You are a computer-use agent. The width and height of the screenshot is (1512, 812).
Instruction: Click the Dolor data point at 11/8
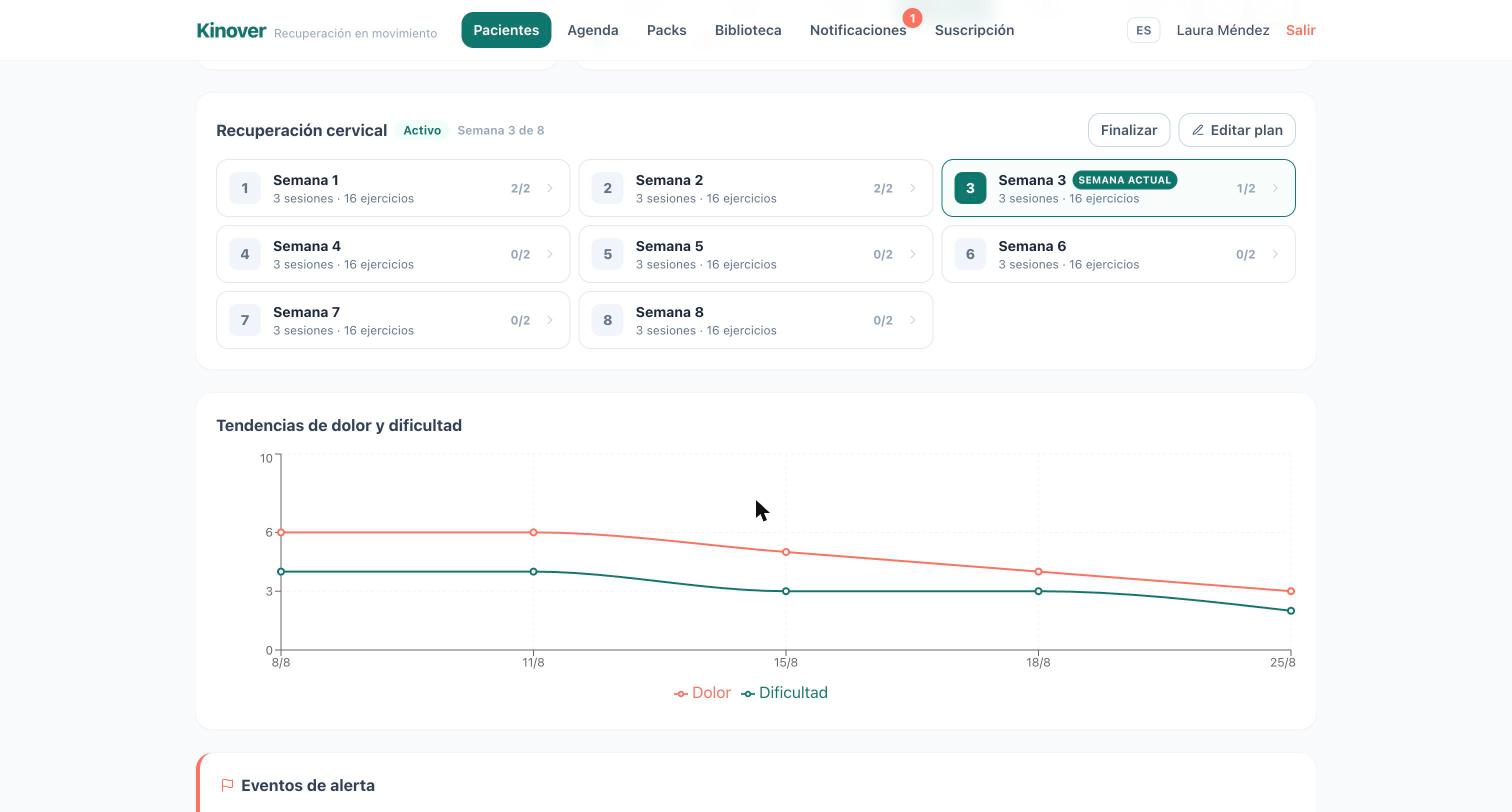(x=534, y=532)
